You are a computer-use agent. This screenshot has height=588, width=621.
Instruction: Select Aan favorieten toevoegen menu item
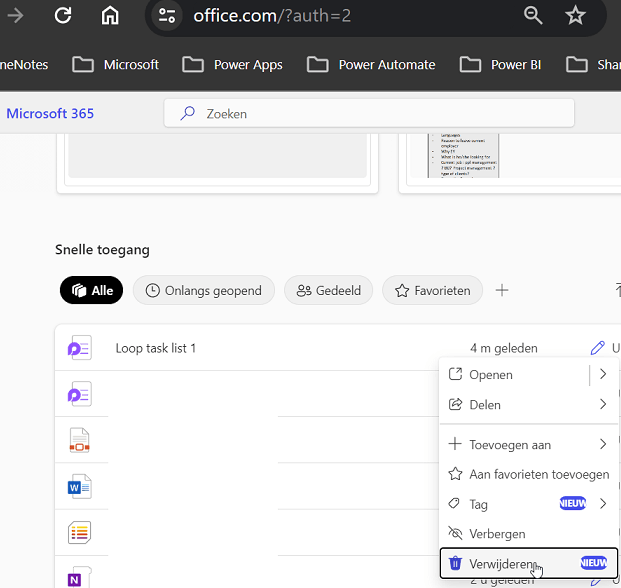[x=529, y=474]
